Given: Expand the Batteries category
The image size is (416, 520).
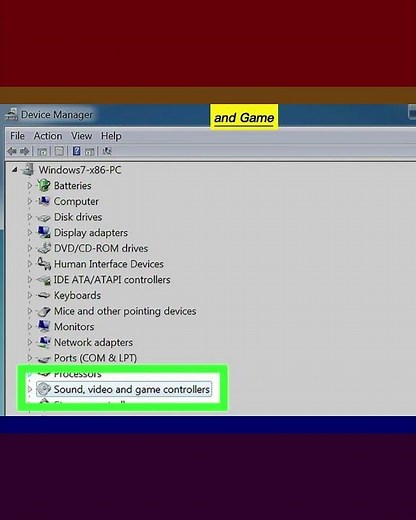Looking at the screenshot, I should [30, 185].
